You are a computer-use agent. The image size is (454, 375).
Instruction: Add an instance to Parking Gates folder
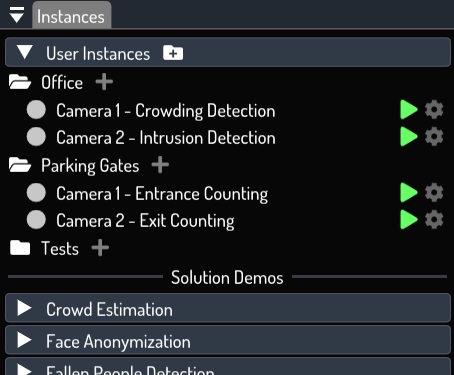160,165
